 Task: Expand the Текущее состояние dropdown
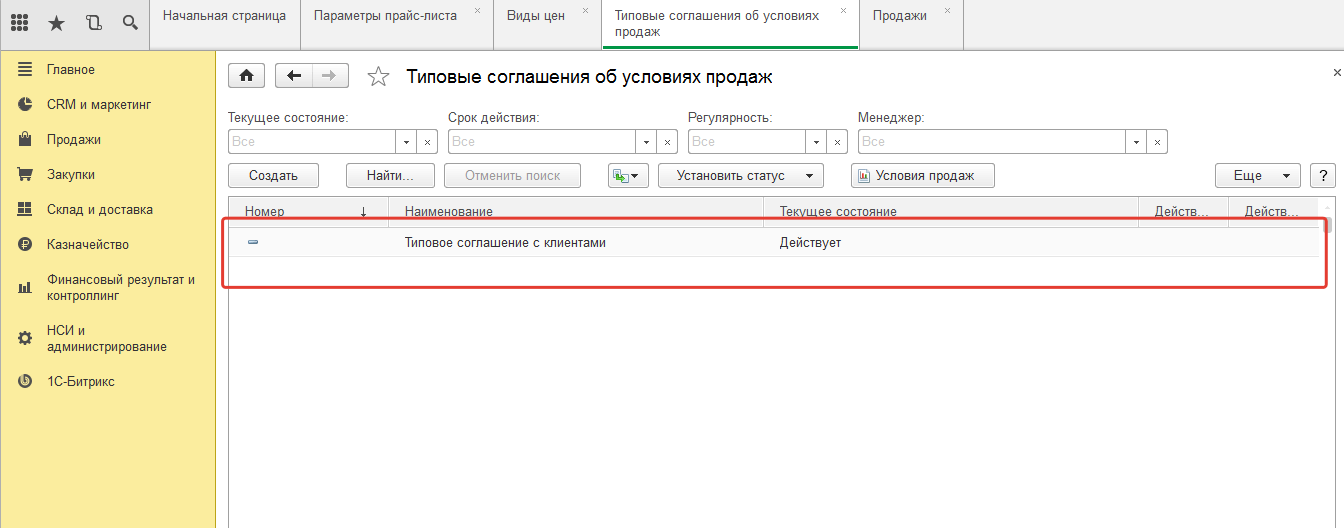click(x=406, y=142)
